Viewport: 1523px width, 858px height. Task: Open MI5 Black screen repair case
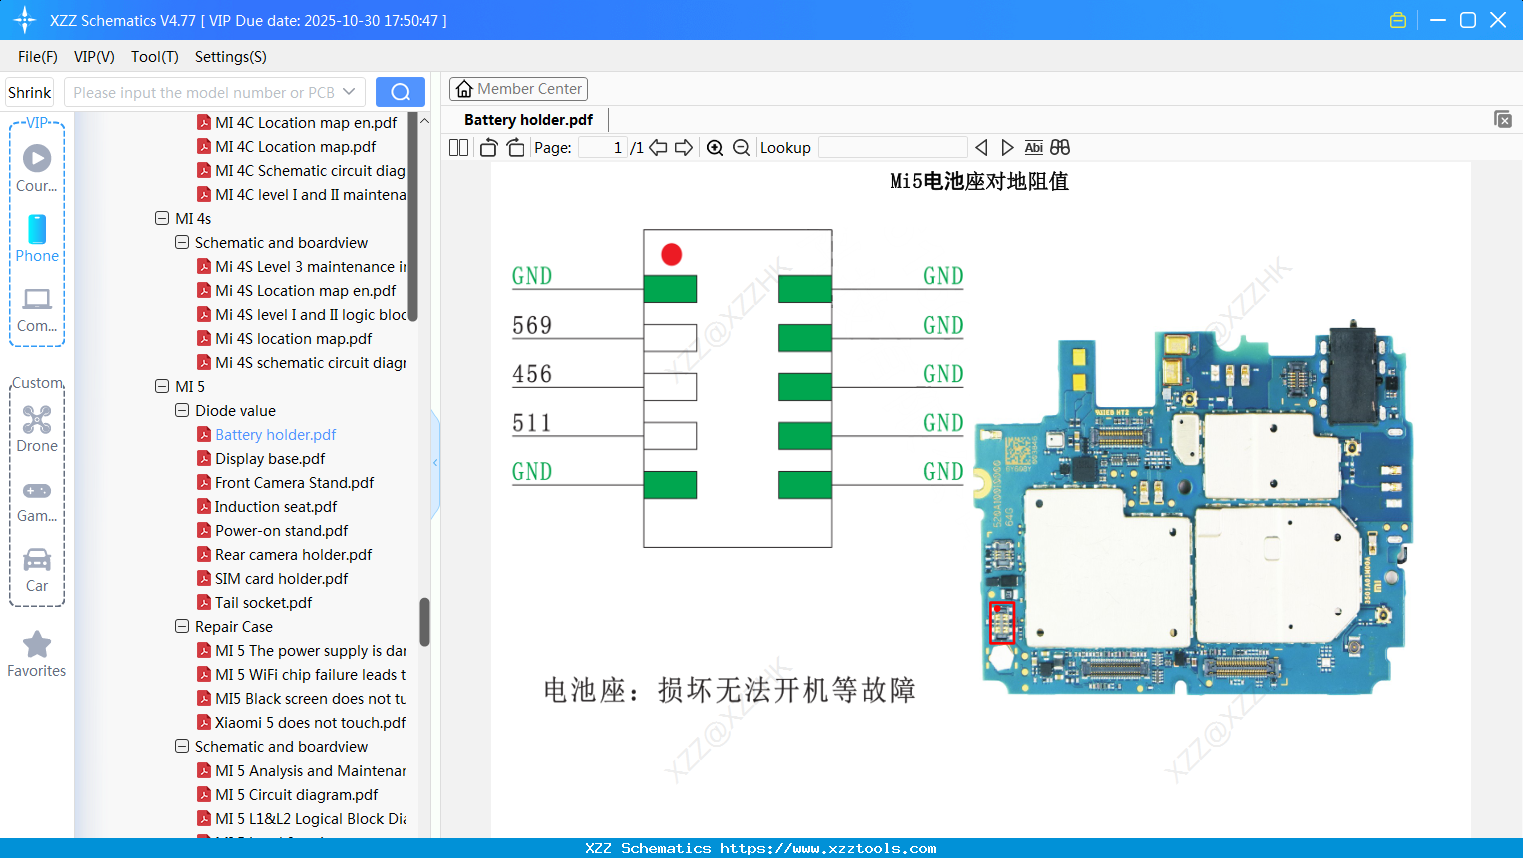[310, 698]
